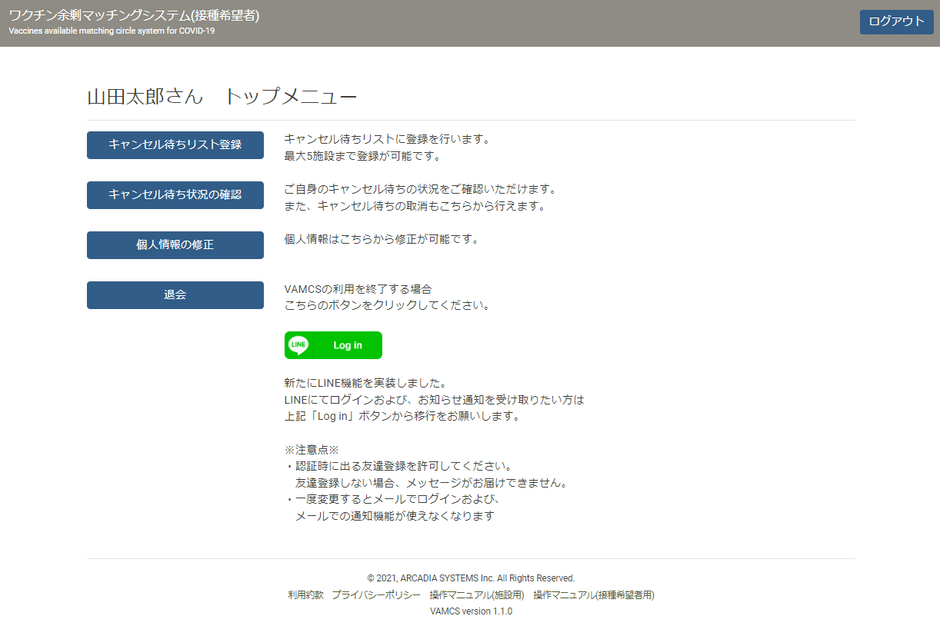Click 退会 to withdraw from VAMCS
The width and height of the screenshot is (940, 642).
click(175, 295)
